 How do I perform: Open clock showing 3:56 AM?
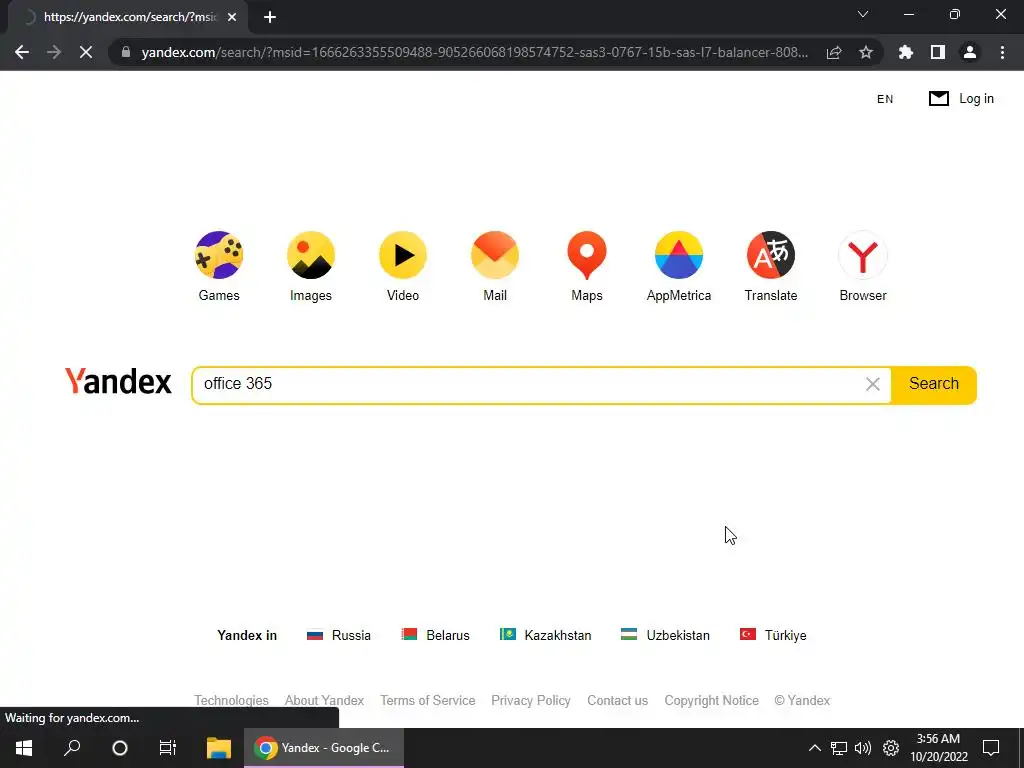(x=938, y=748)
